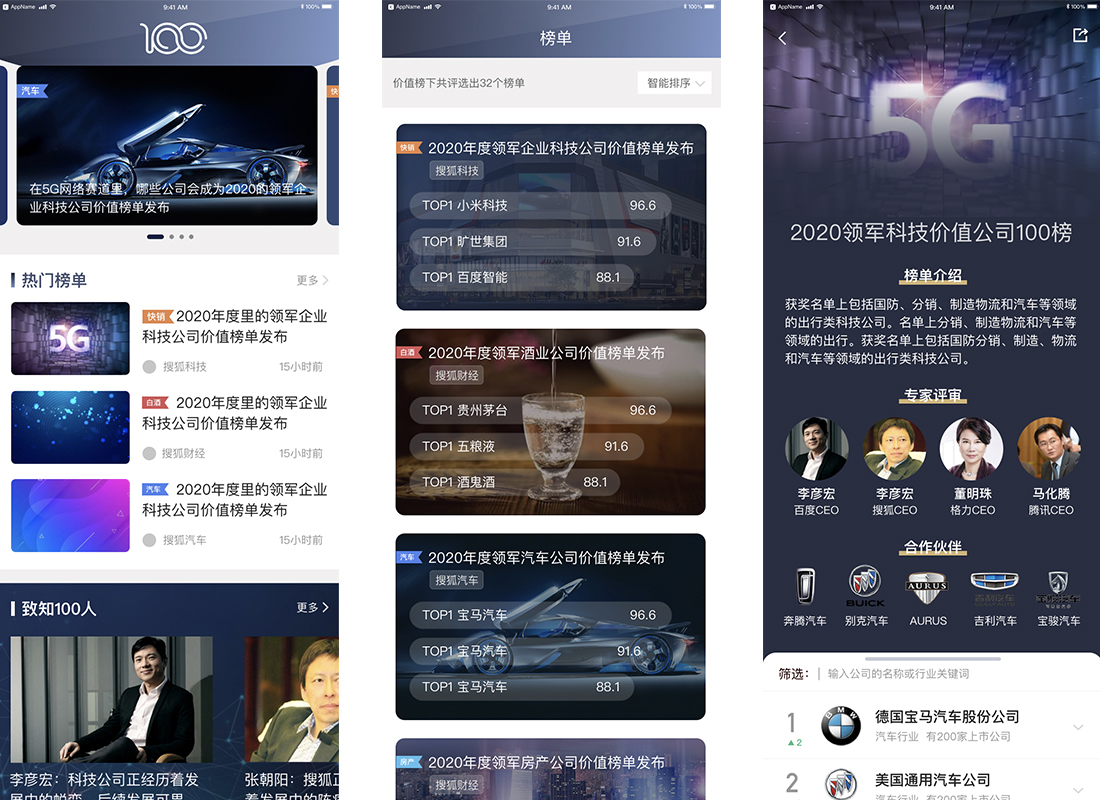
Task: Select TOP1 旷世集团 91.6 bar
Action: point(533,241)
